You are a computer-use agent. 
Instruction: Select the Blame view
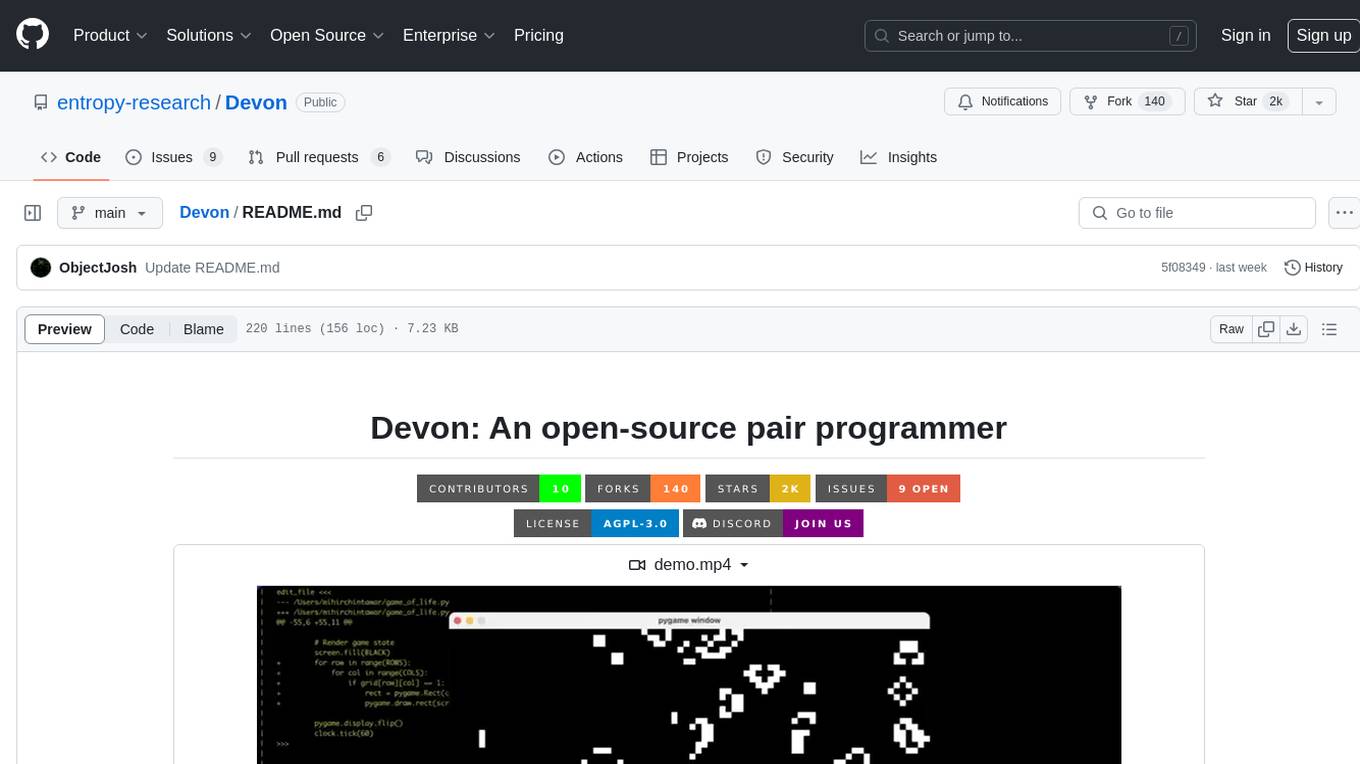(x=203, y=329)
